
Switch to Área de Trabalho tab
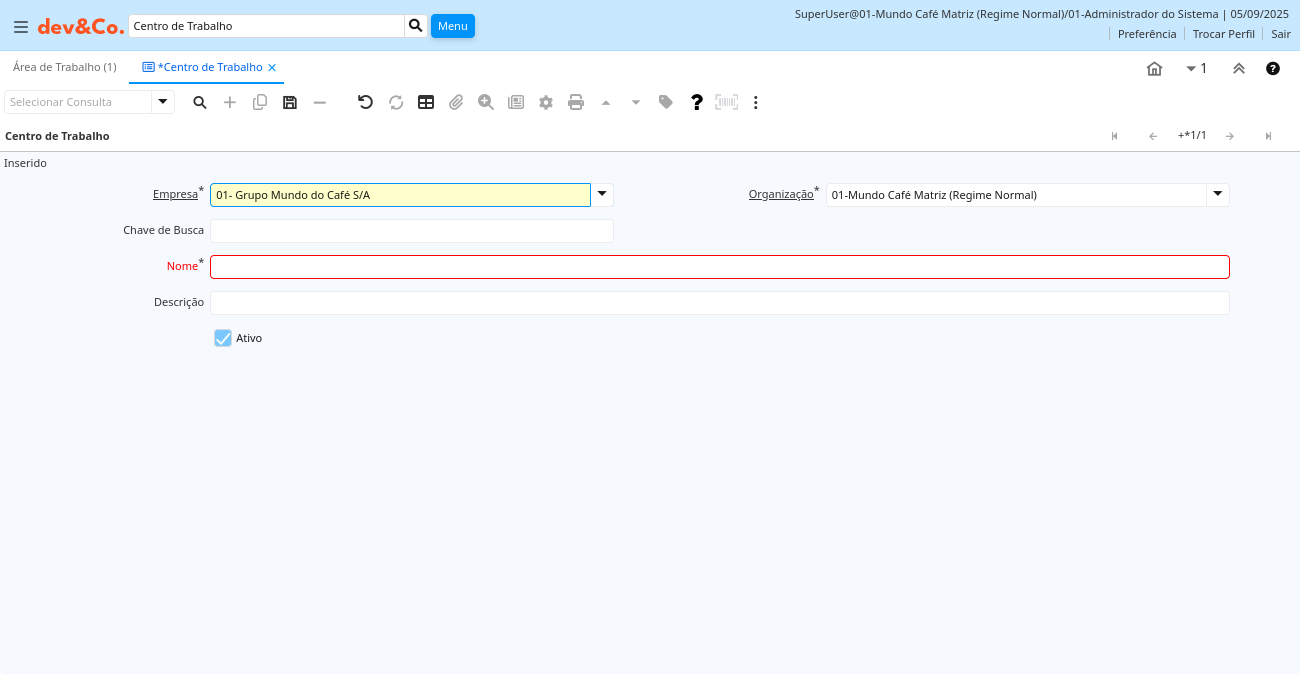point(64,67)
